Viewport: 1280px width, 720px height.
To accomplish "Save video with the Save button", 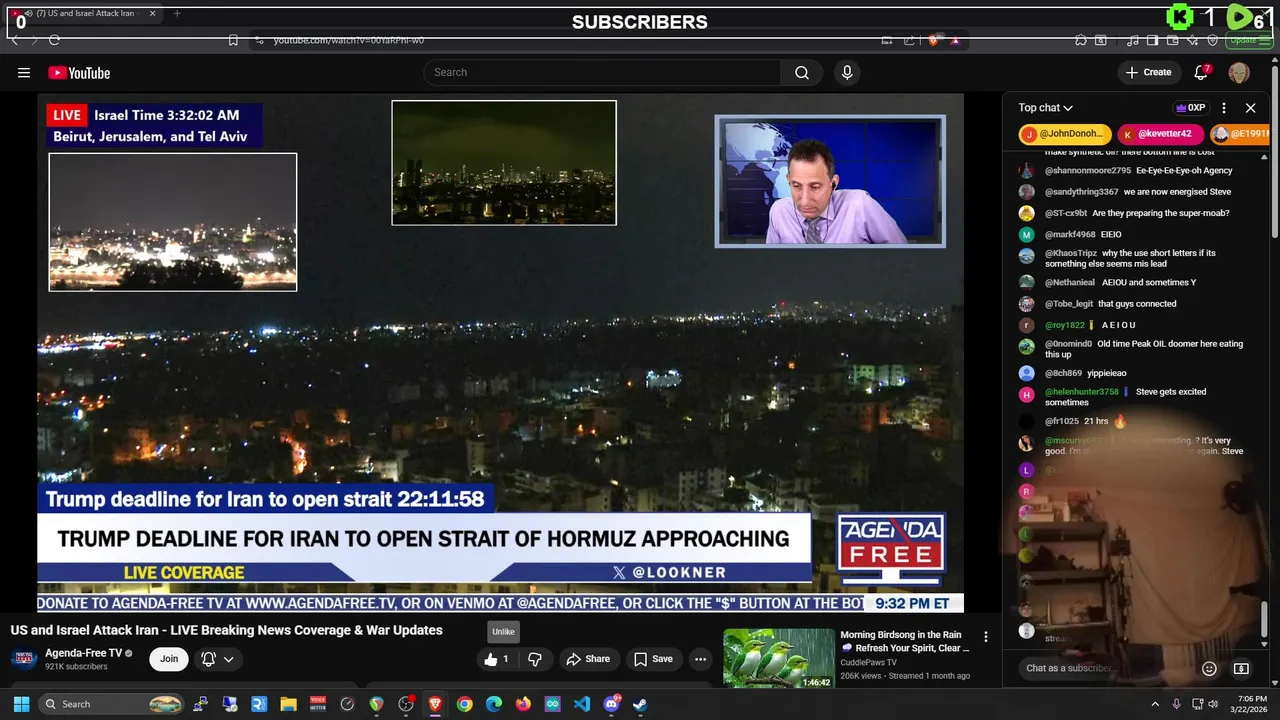I will pyautogui.click(x=653, y=659).
